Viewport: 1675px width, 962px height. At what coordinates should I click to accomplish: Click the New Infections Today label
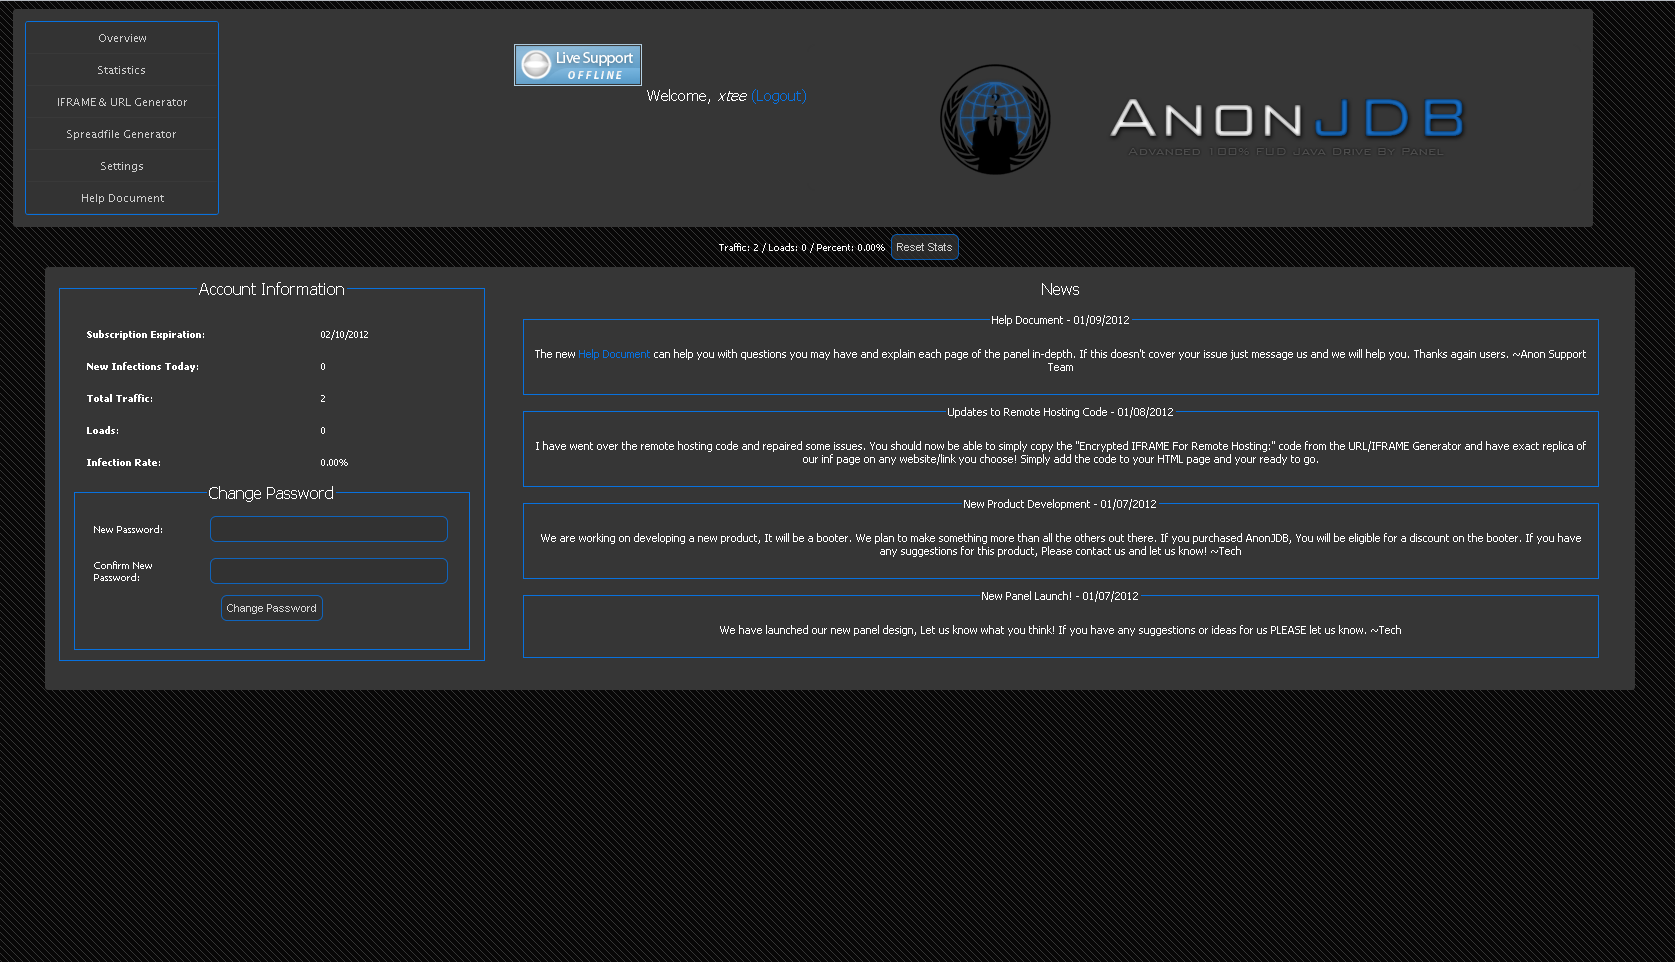tap(143, 367)
